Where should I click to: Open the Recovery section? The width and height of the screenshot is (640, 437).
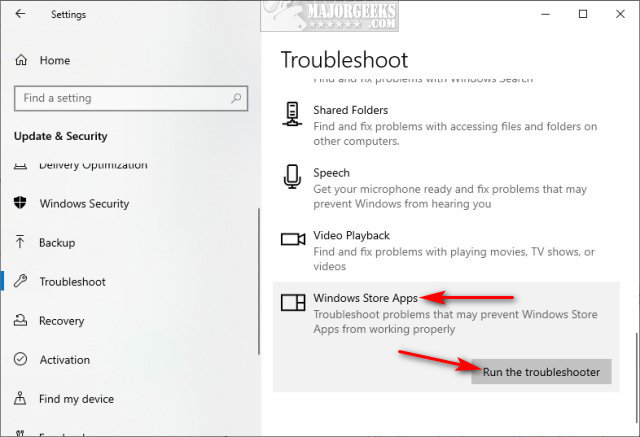62,321
